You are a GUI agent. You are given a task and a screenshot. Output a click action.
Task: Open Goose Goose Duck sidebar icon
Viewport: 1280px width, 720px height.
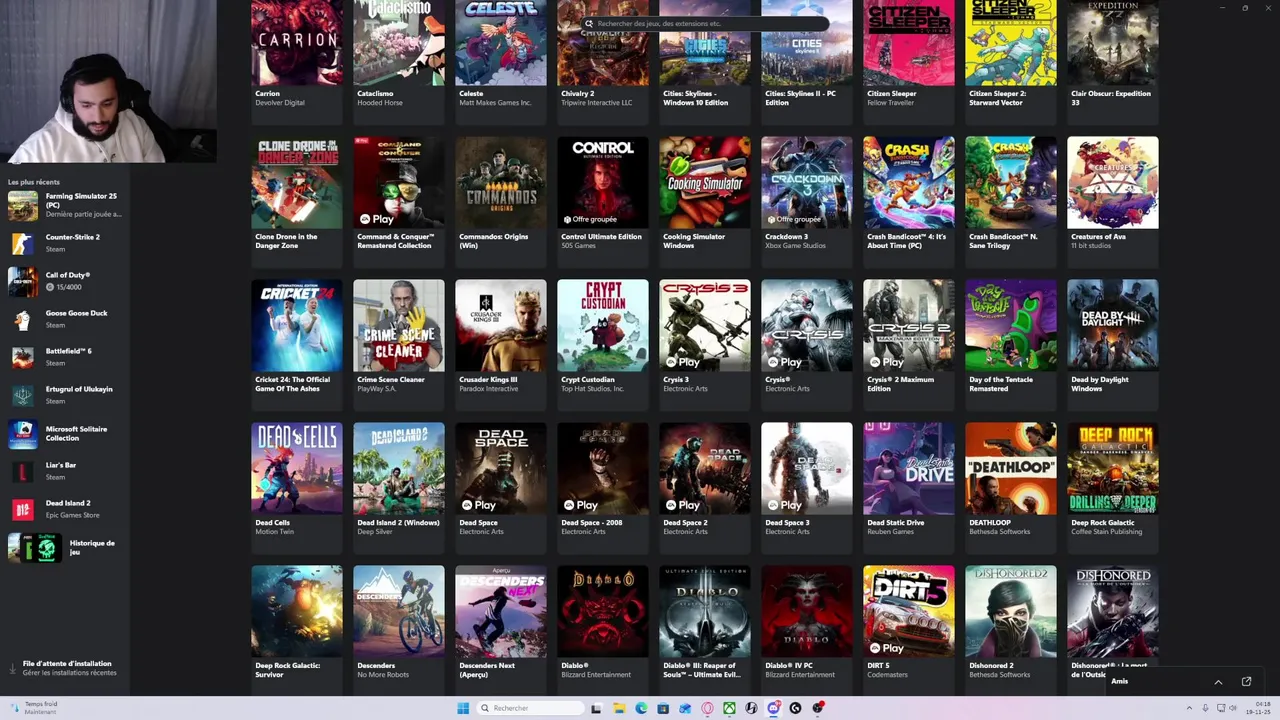[x=23, y=319]
